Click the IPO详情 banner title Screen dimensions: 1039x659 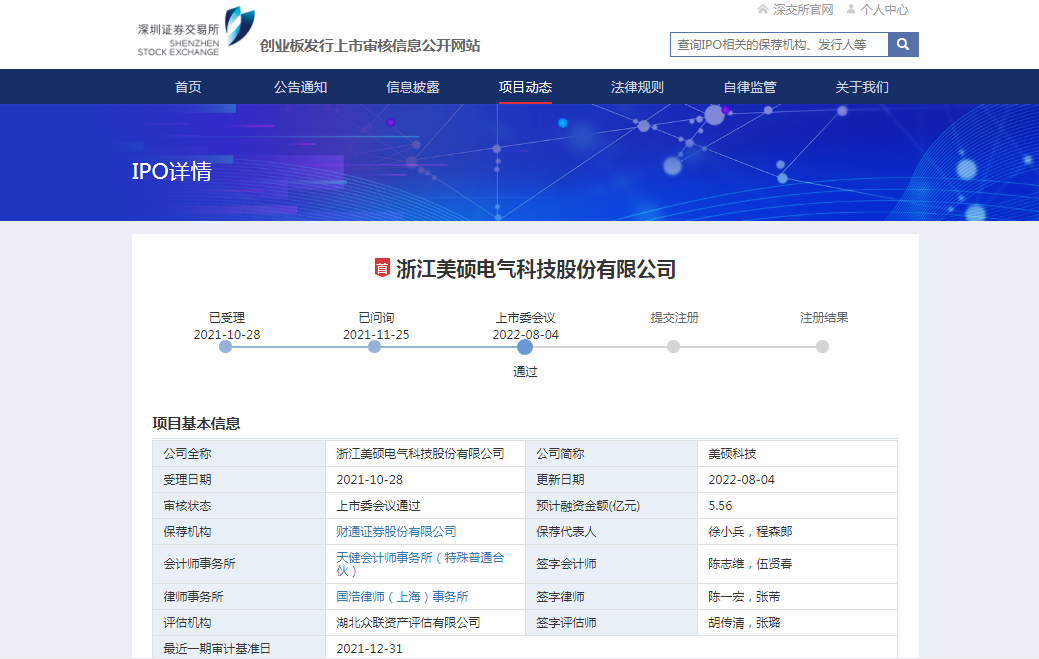[172, 172]
